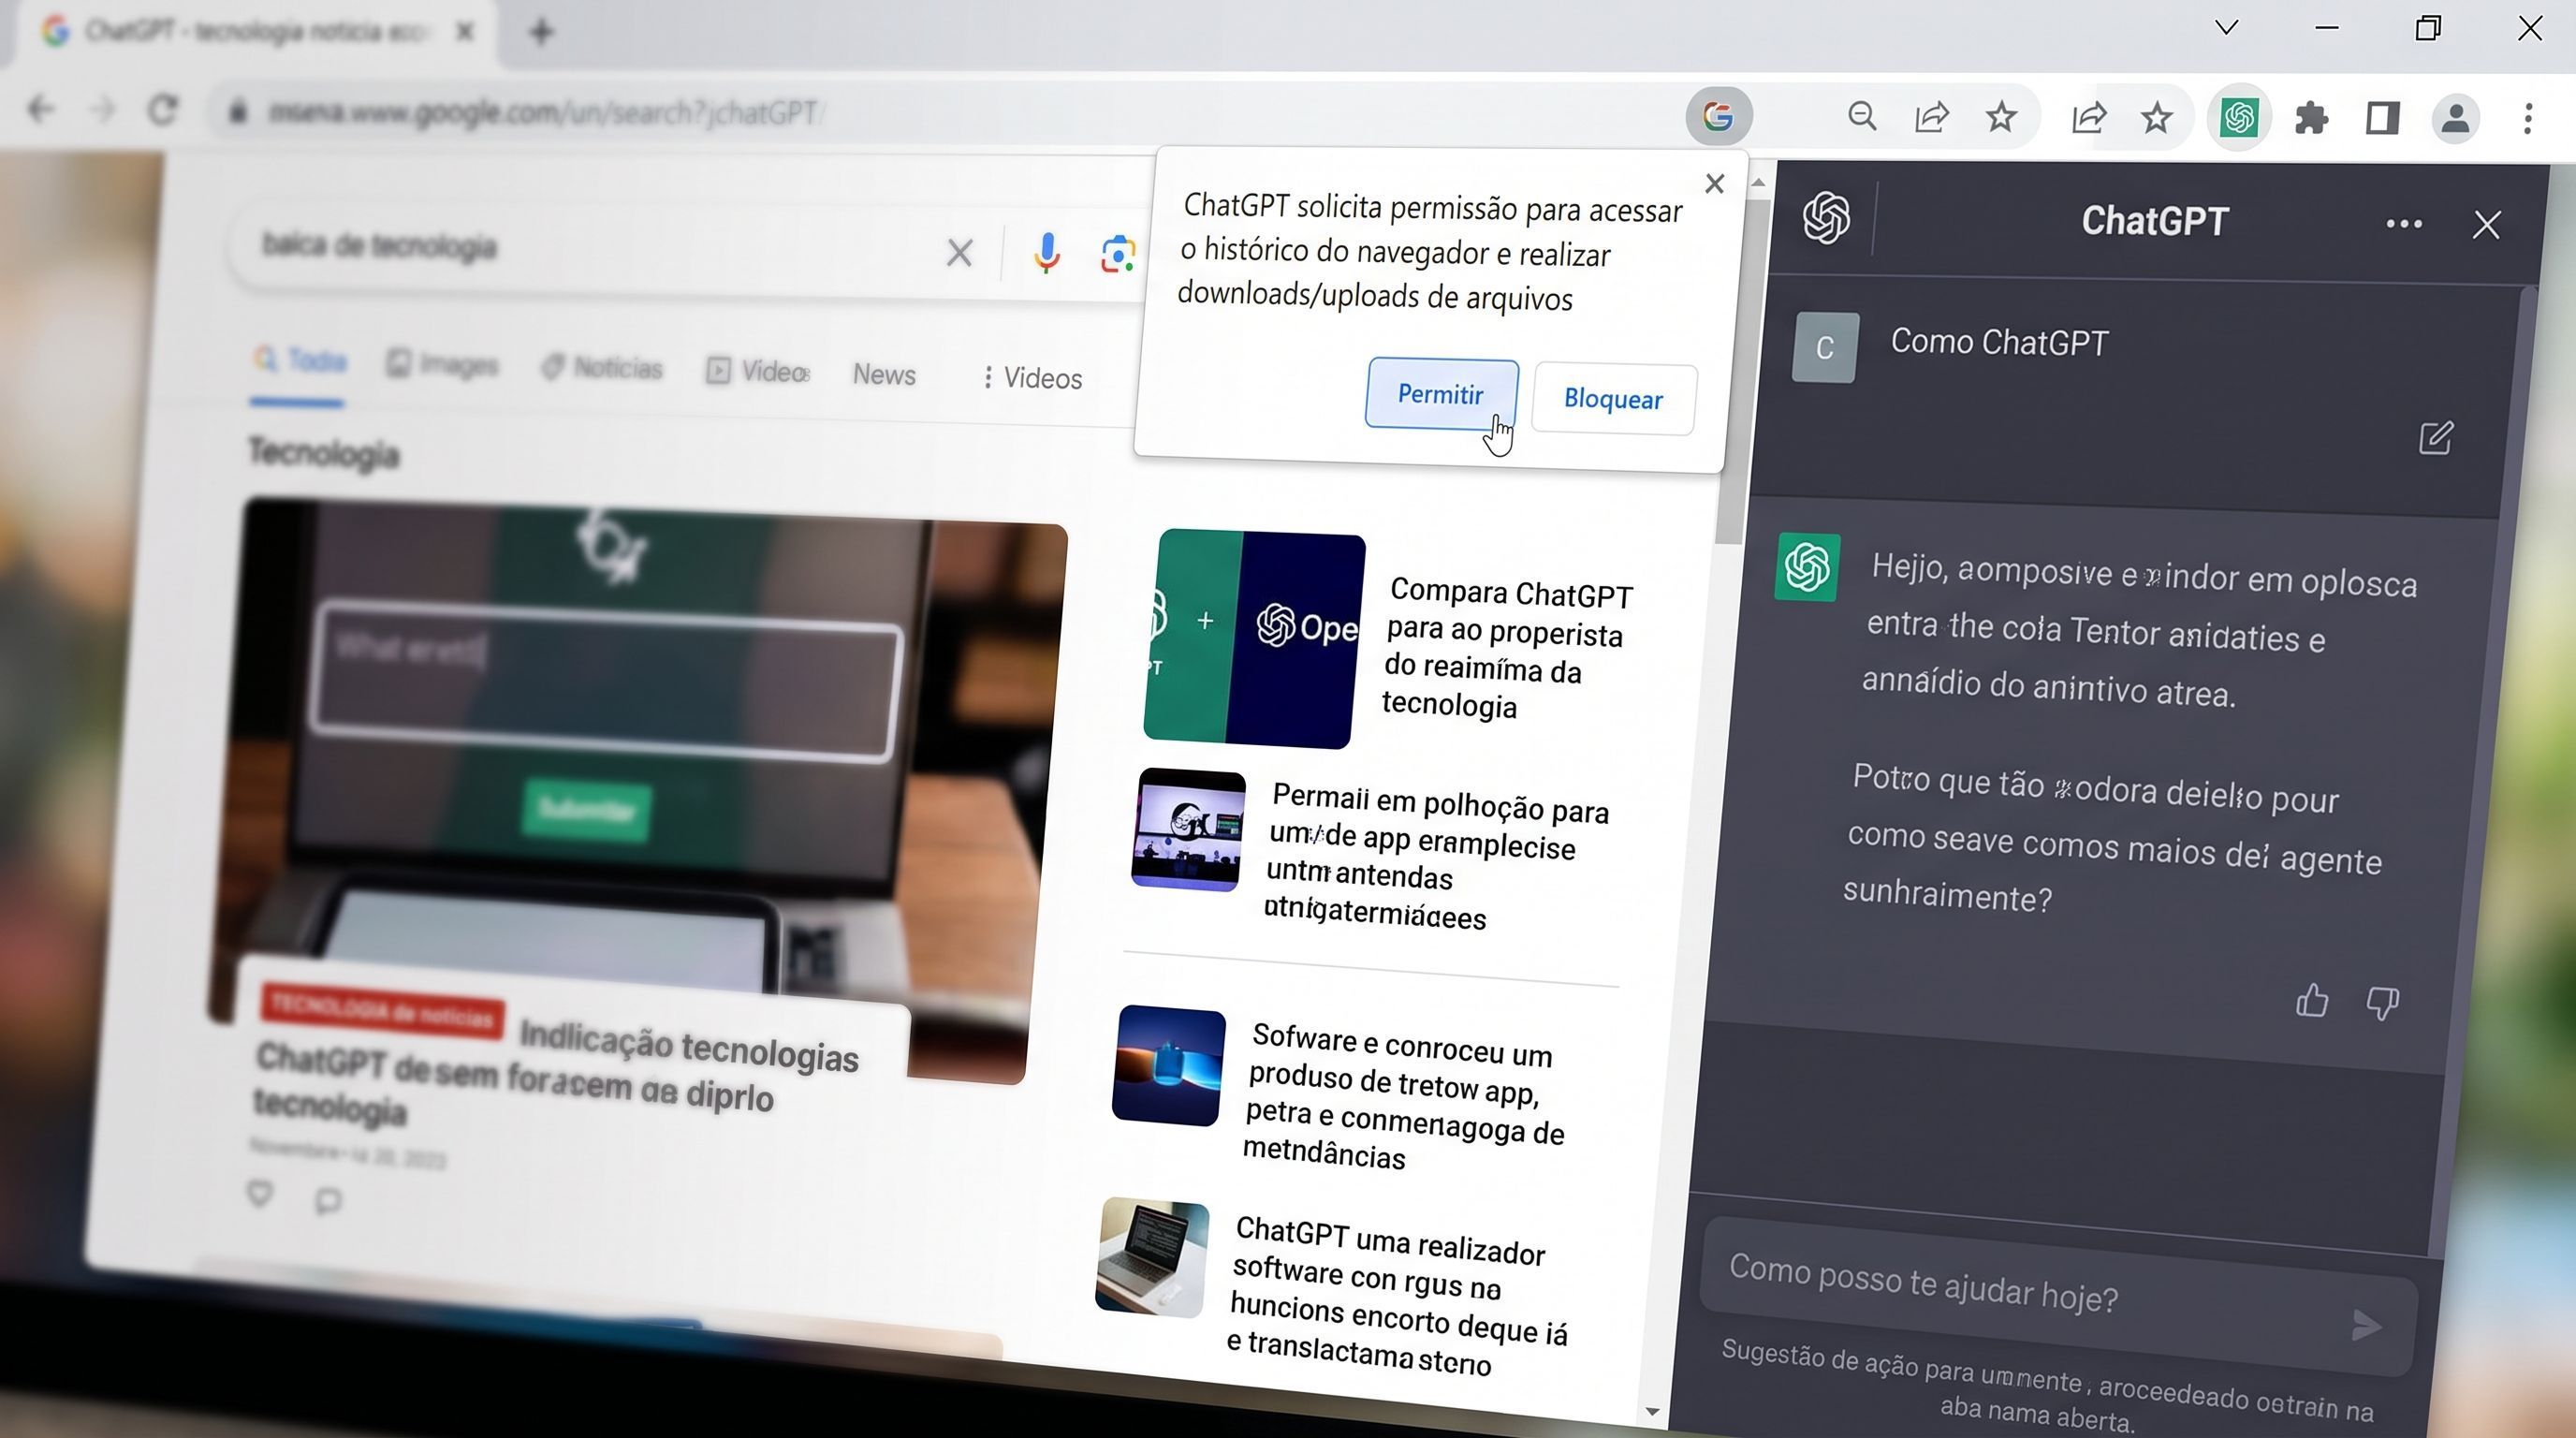
Task: Switch to the News search tab
Action: [884, 374]
